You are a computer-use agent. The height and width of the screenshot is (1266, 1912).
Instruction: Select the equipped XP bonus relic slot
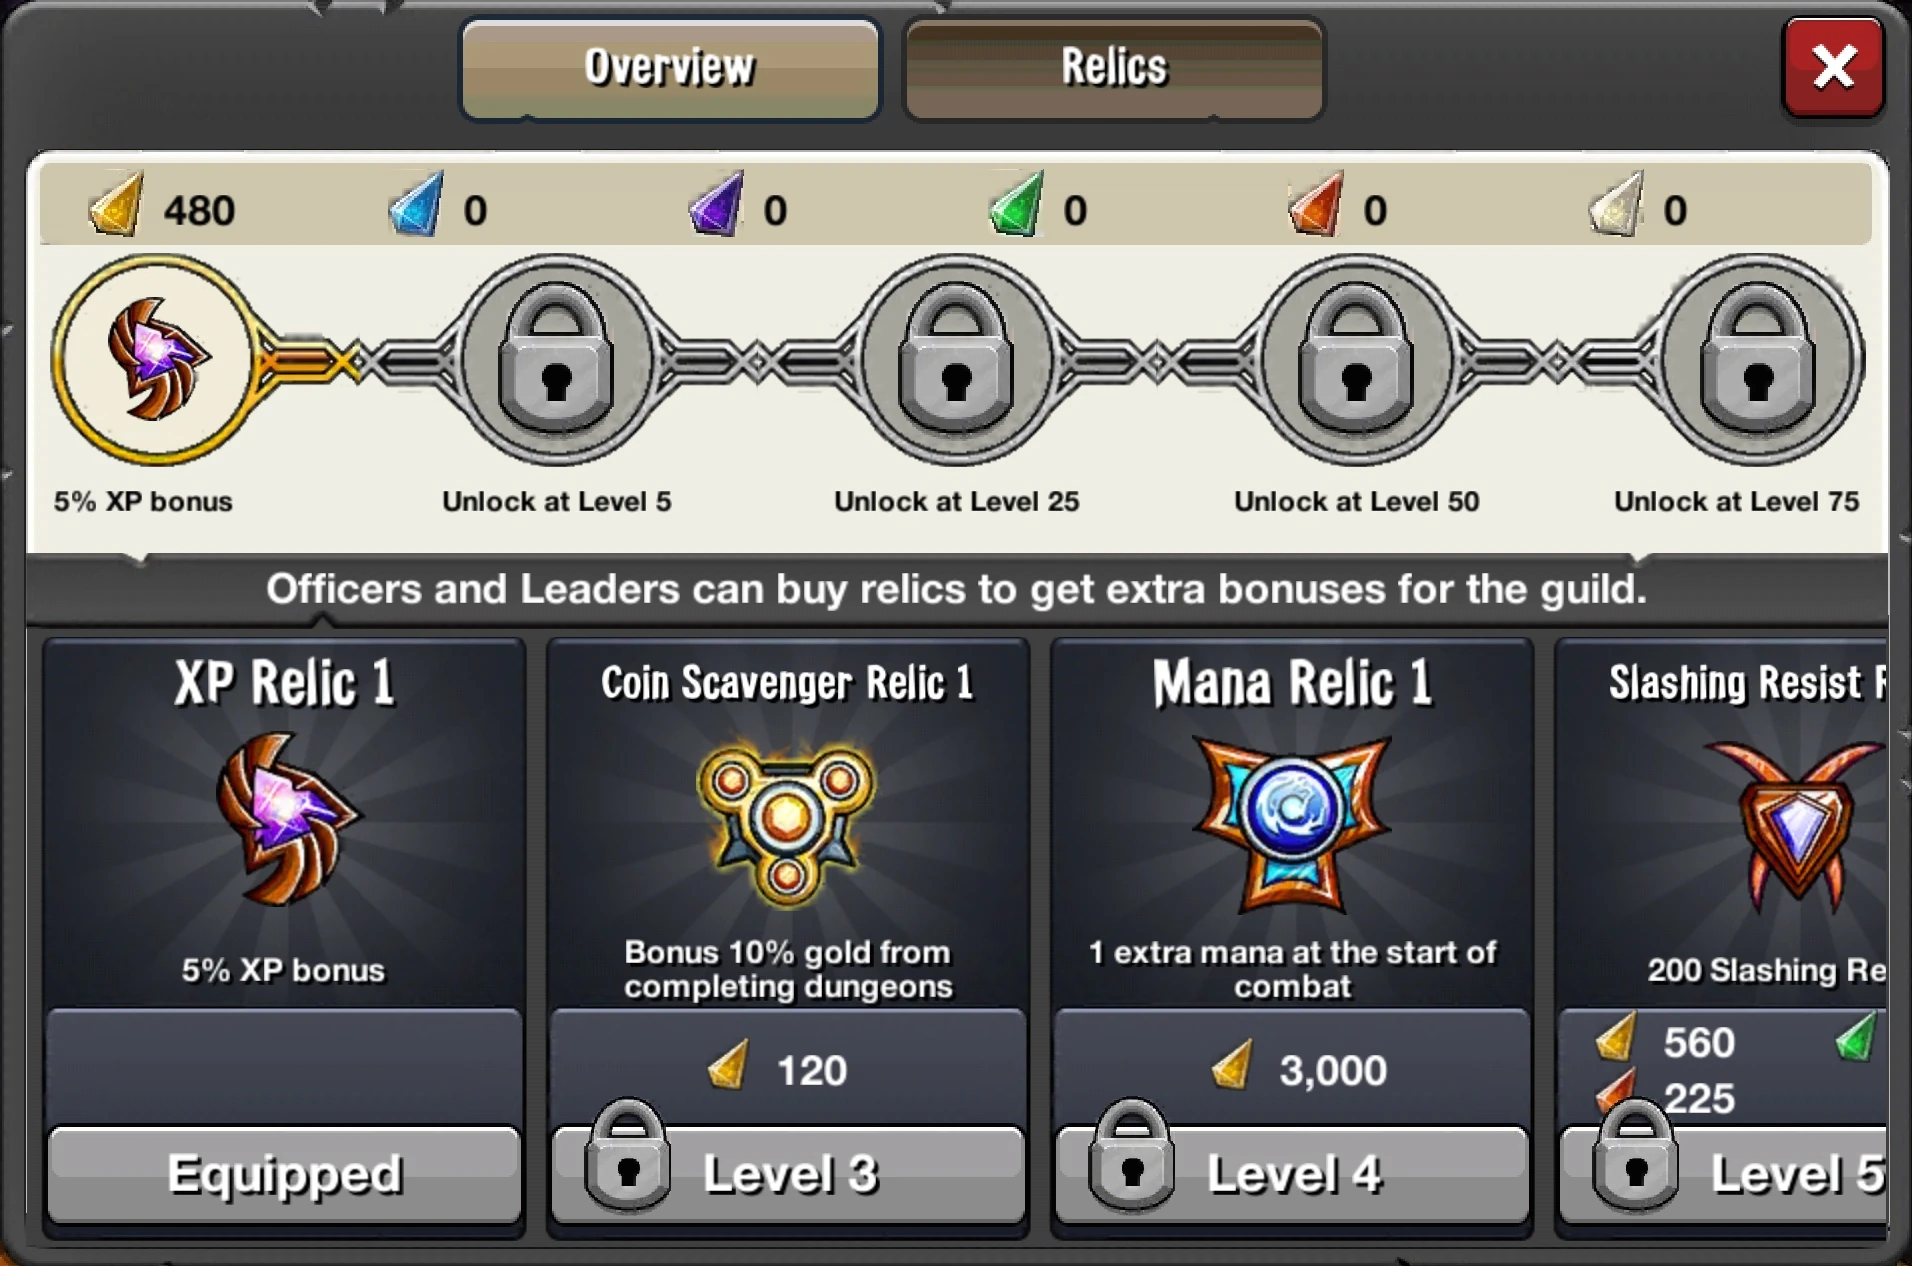coord(155,360)
